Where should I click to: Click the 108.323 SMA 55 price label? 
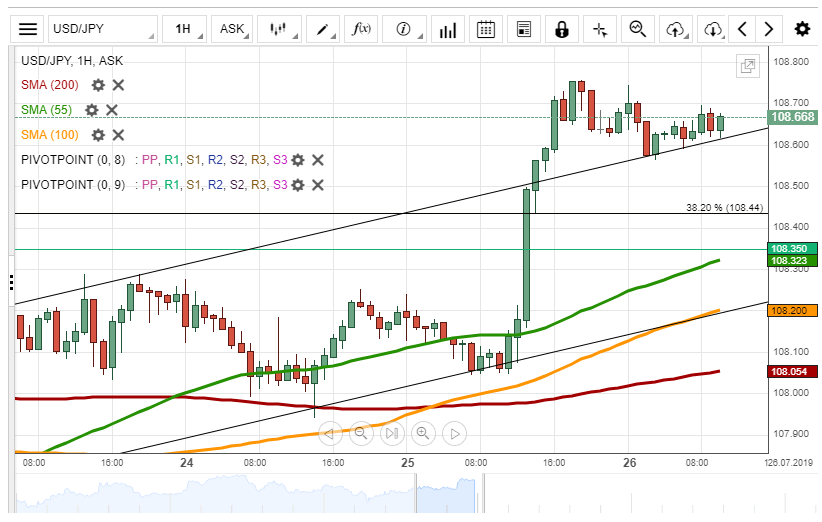tap(792, 260)
